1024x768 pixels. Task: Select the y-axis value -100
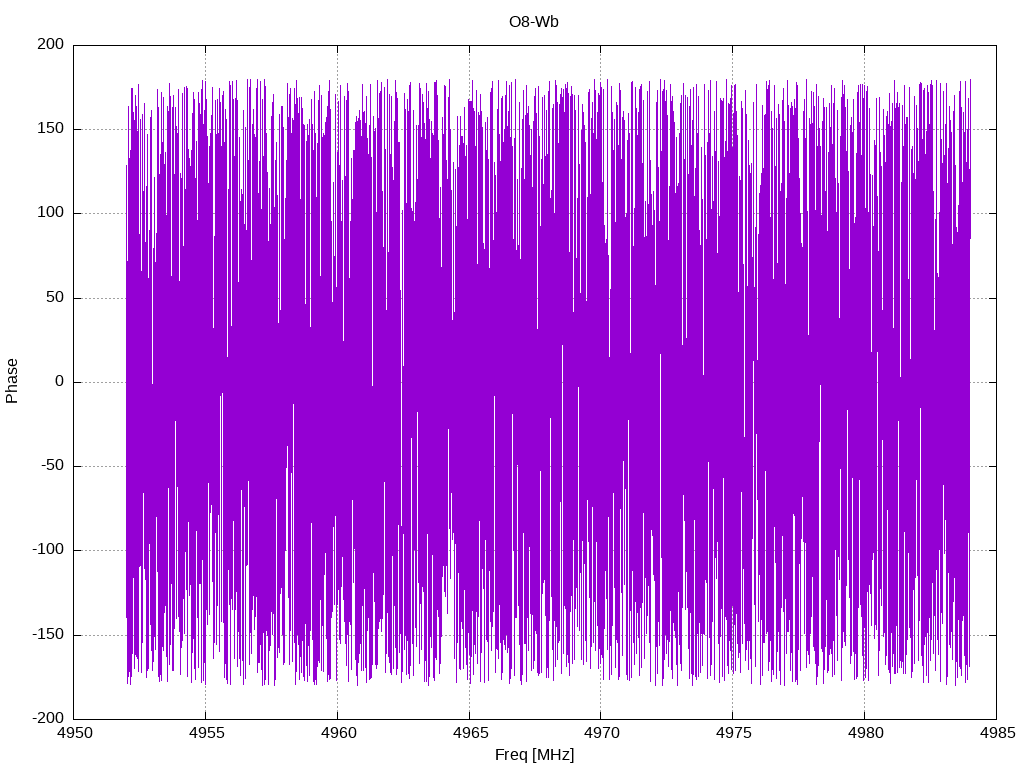point(48,550)
